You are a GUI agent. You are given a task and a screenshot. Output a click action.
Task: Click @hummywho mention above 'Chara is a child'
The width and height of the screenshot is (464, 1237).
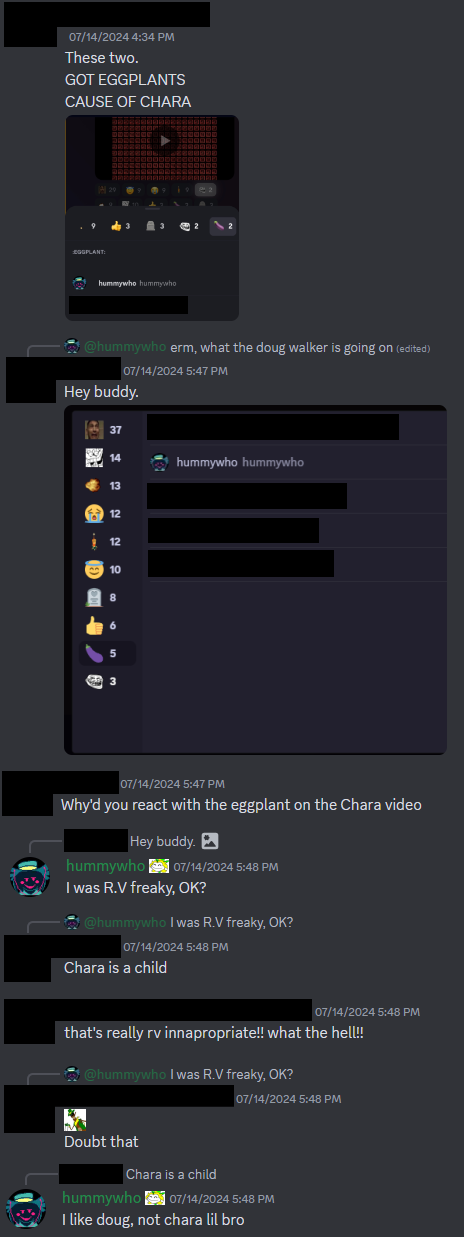[x=125, y=922]
